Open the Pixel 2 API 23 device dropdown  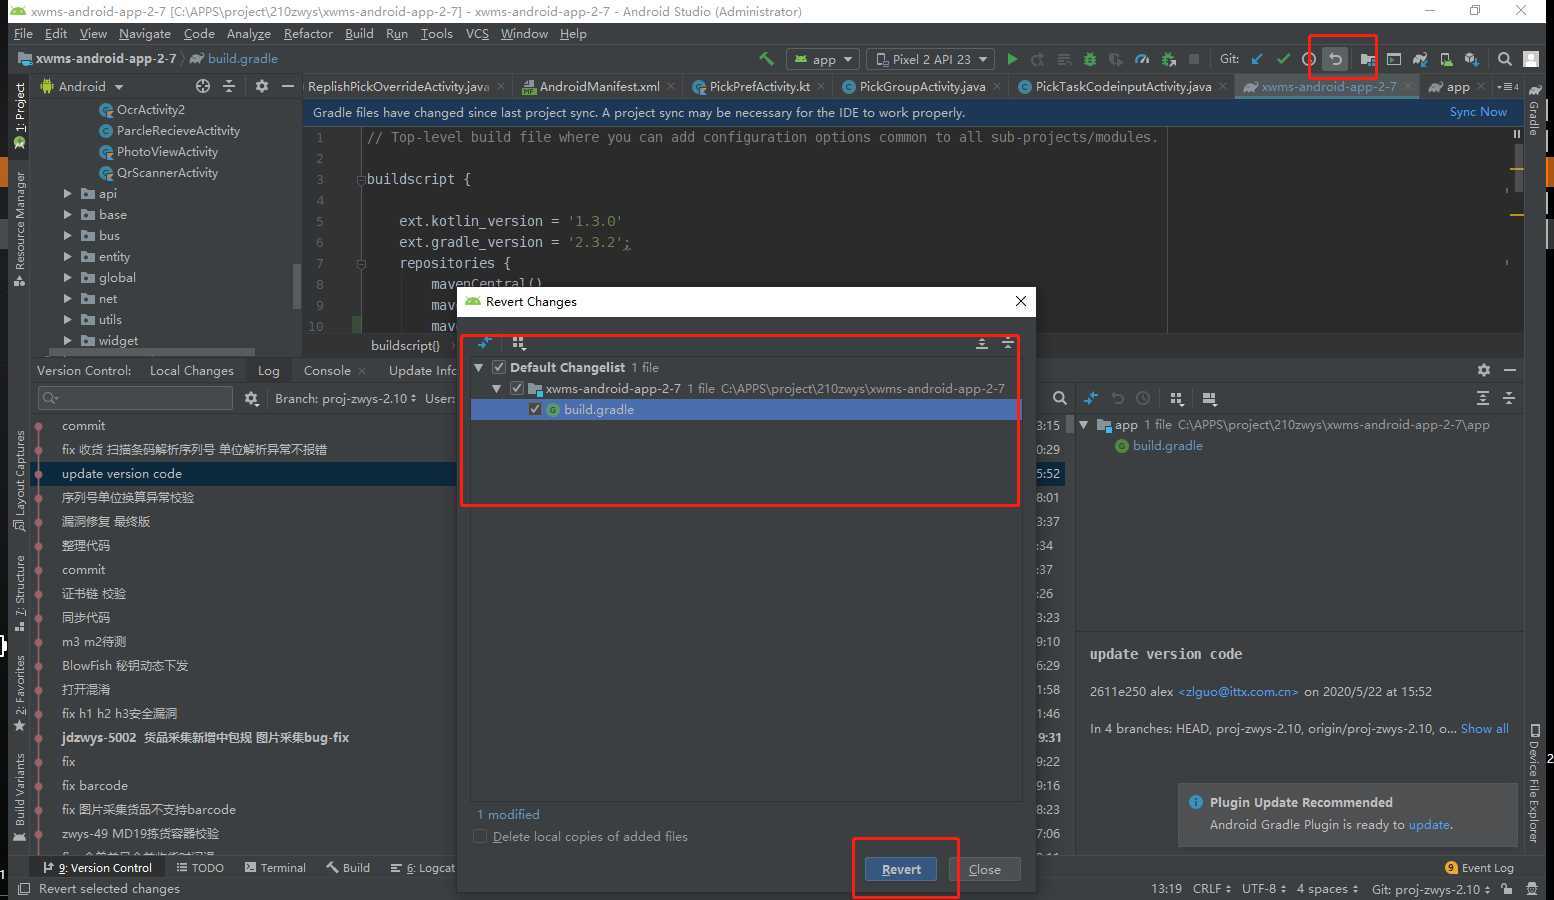coord(930,59)
